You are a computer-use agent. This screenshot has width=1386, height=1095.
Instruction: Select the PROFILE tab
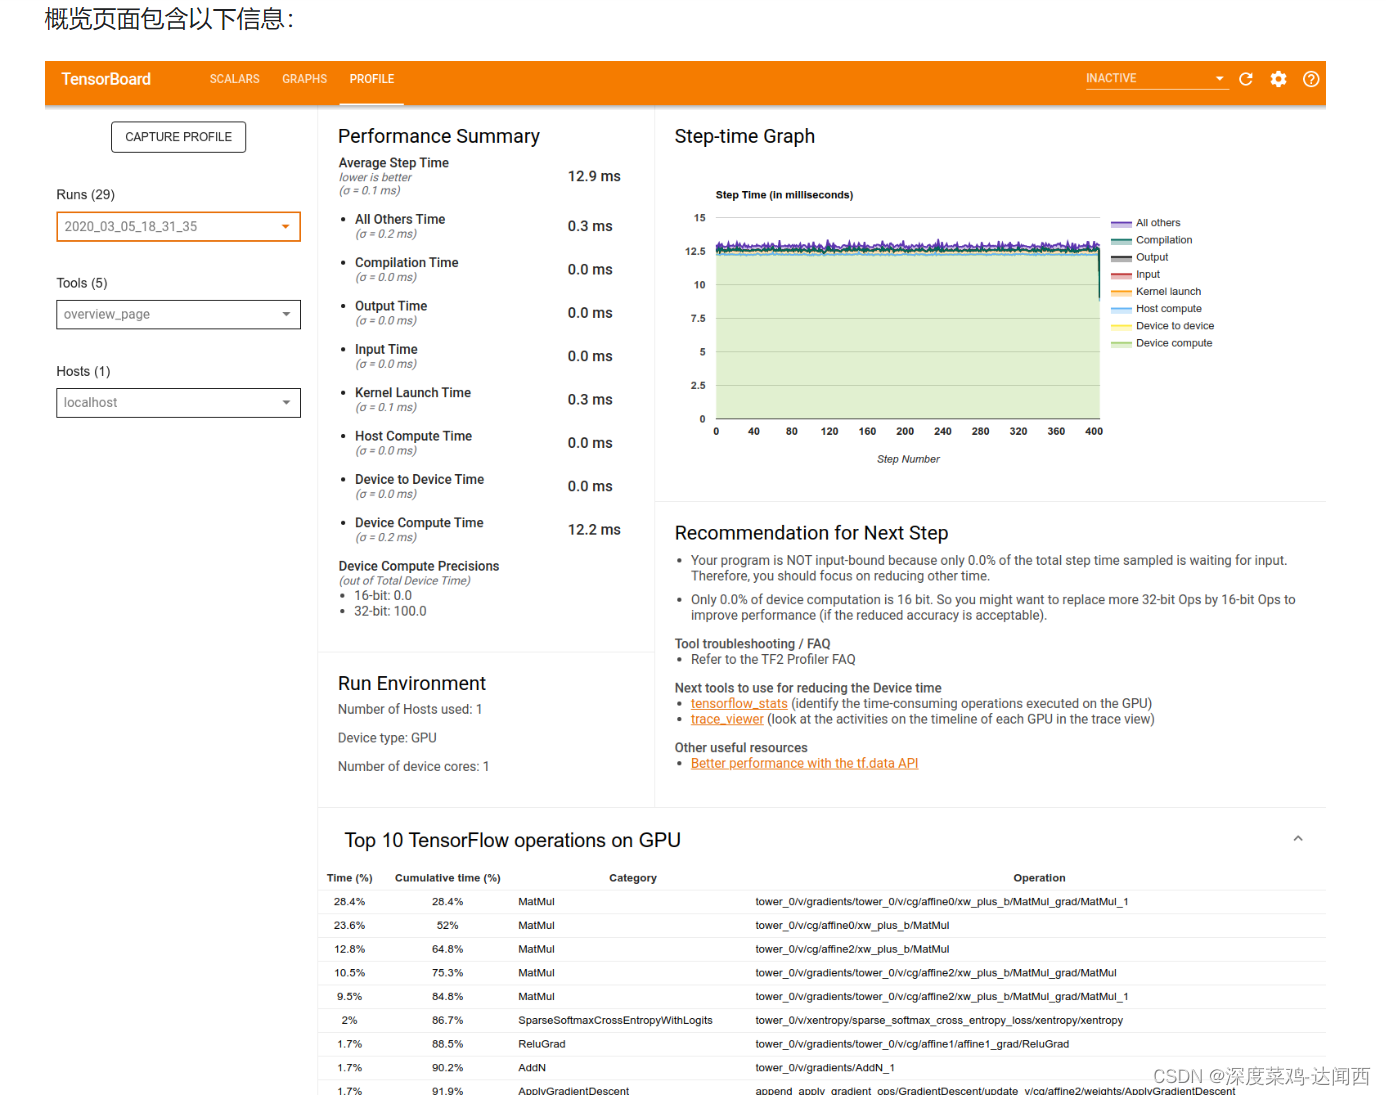(x=372, y=79)
